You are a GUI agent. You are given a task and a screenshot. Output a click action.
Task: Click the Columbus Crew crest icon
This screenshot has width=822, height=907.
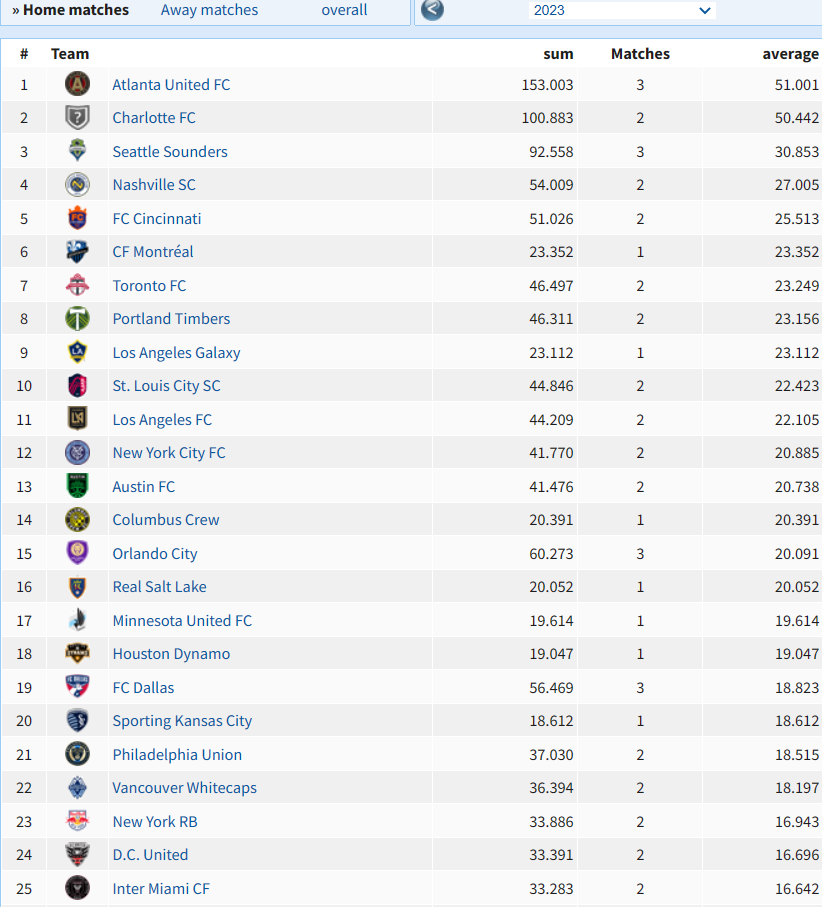coord(77,519)
